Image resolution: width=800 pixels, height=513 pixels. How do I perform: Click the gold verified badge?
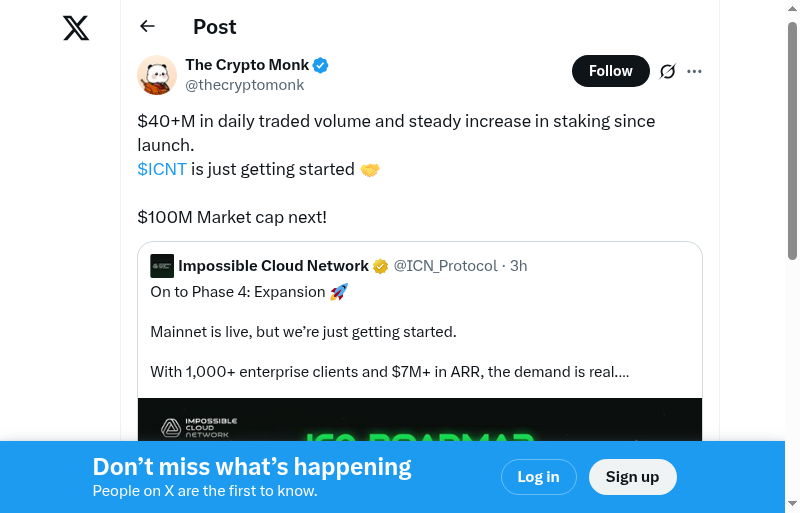click(381, 266)
